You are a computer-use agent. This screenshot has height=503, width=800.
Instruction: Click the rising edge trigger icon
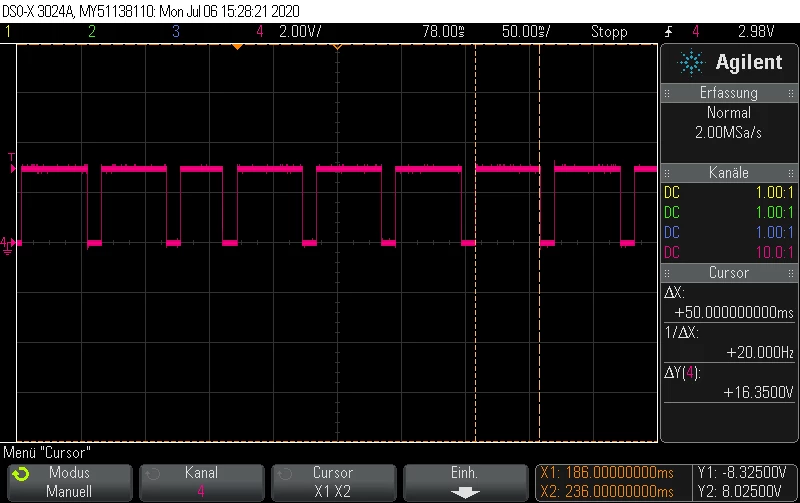tap(668, 32)
